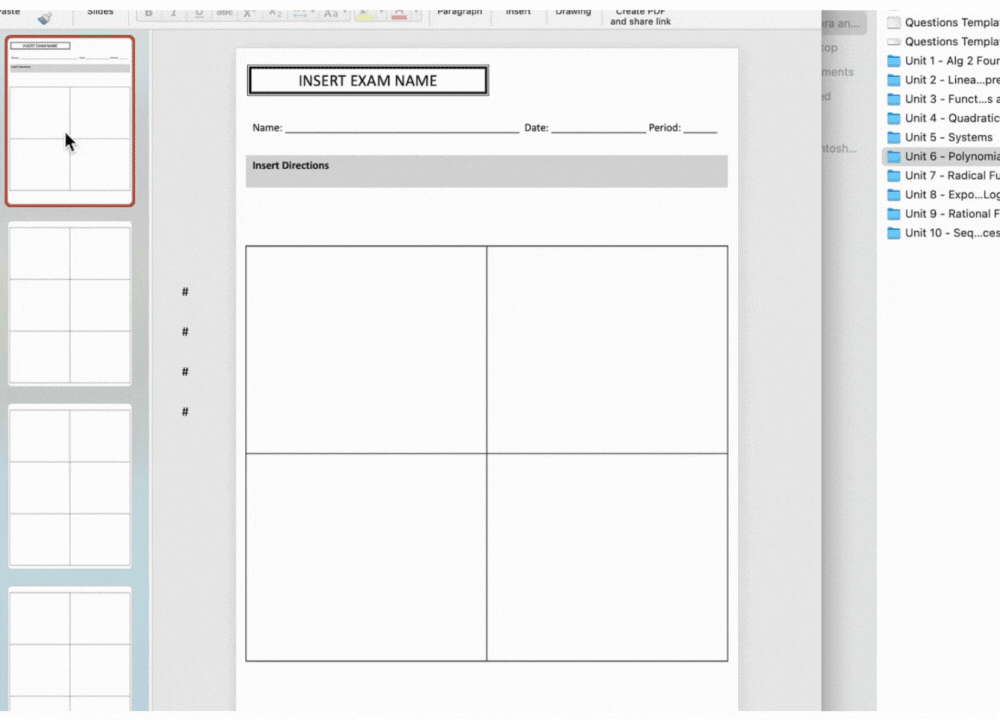Click the Format Painter brush icon
This screenshot has height=720, width=1000.
tap(44, 17)
